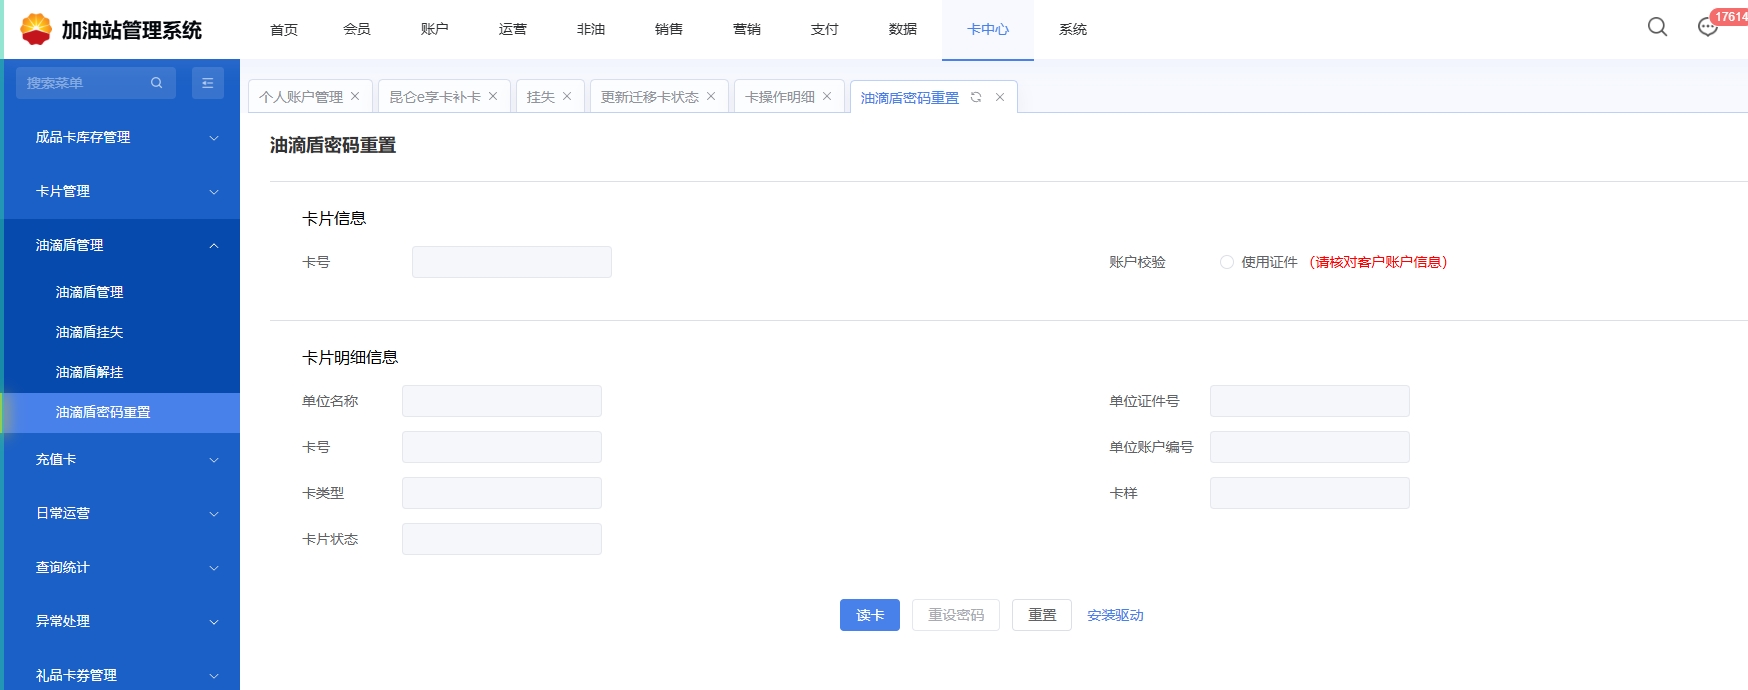Open 油滴盾挂失 in the sidebar

coord(90,332)
